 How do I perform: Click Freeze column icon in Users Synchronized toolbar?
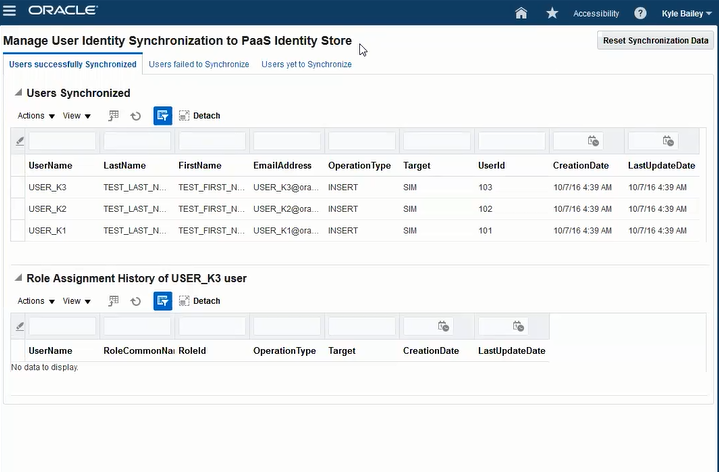click(113, 116)
